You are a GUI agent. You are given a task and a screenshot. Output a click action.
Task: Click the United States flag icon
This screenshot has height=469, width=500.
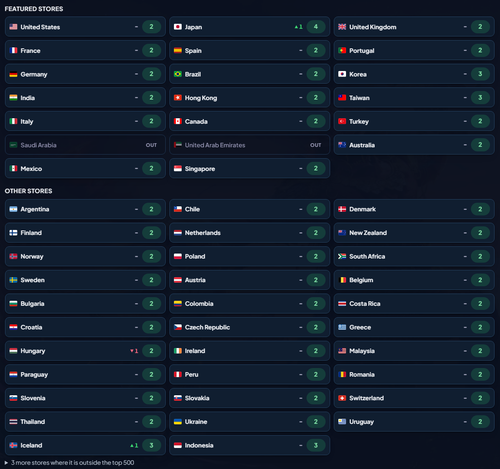point(13,27)
